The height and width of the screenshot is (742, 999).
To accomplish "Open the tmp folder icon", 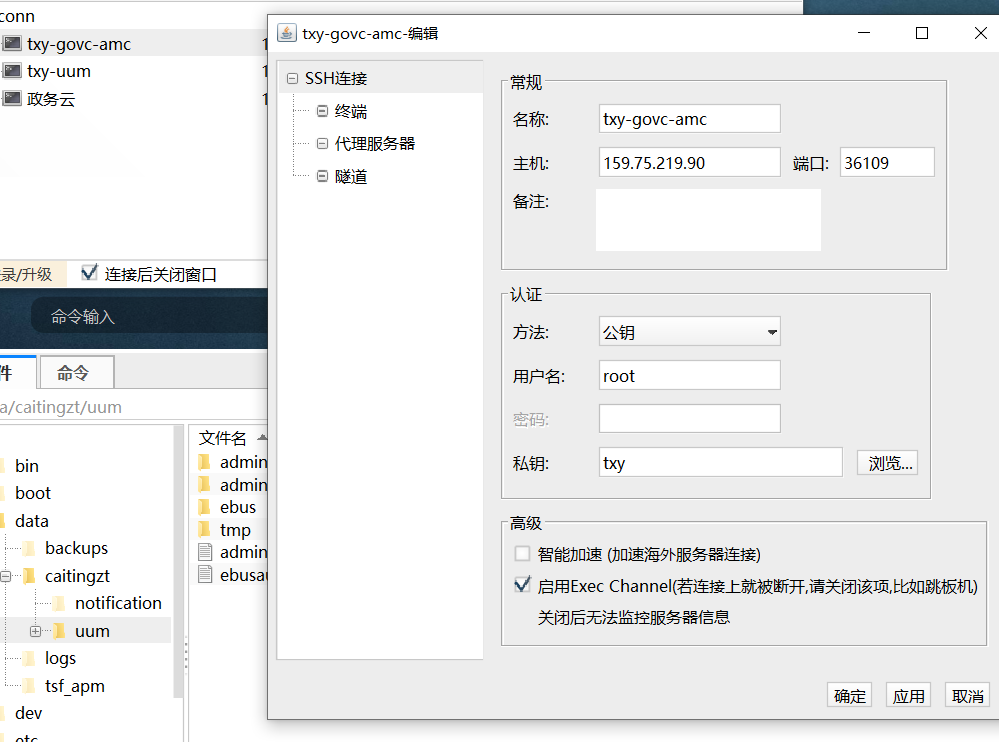I will [203, 530].
